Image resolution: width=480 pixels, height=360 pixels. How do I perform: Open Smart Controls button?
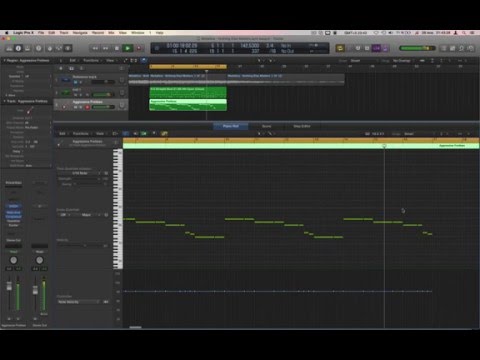[x=50, y=48]
